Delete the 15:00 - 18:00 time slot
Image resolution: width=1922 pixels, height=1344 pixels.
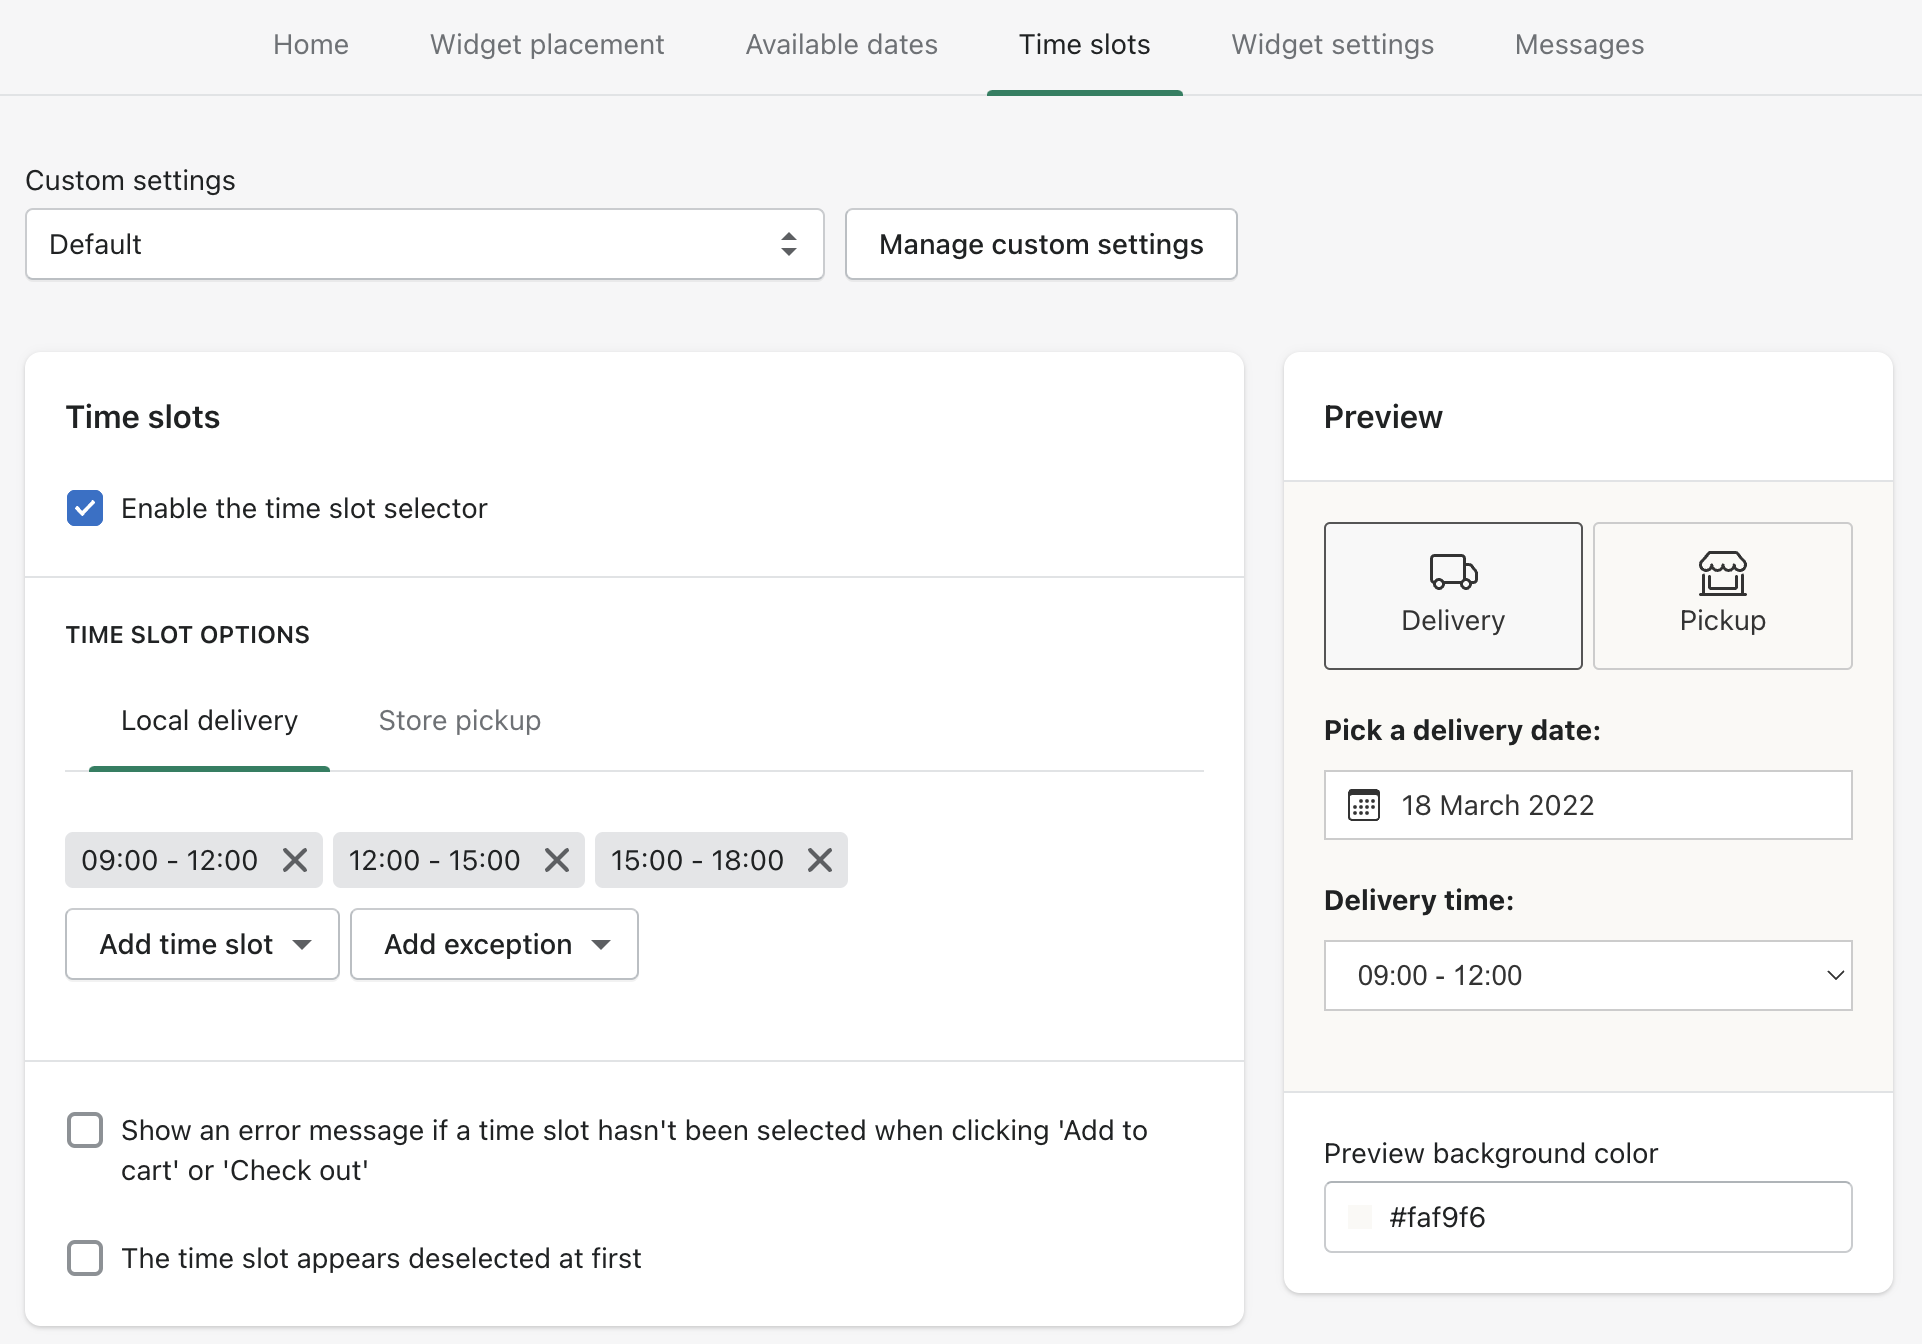click(820, 860)
